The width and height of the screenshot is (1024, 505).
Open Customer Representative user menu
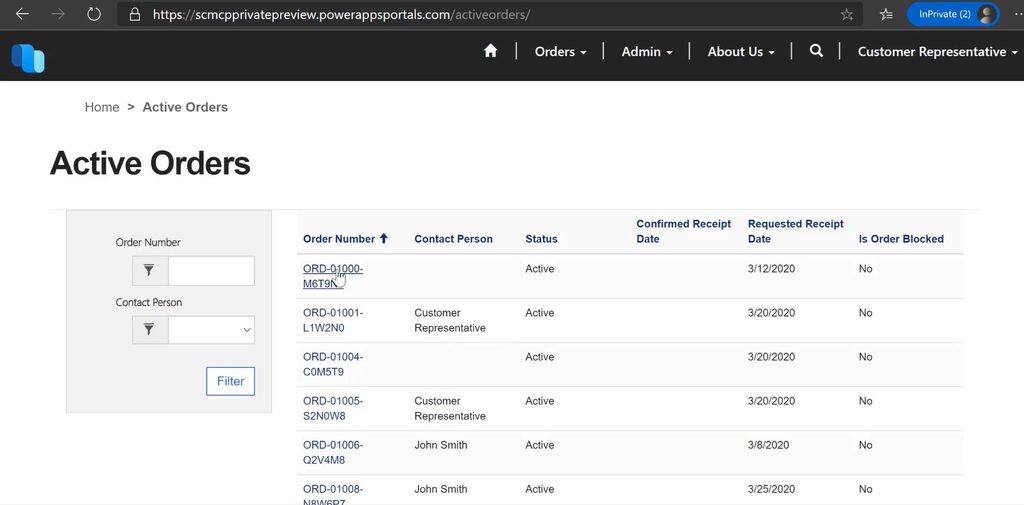[937, 52]
